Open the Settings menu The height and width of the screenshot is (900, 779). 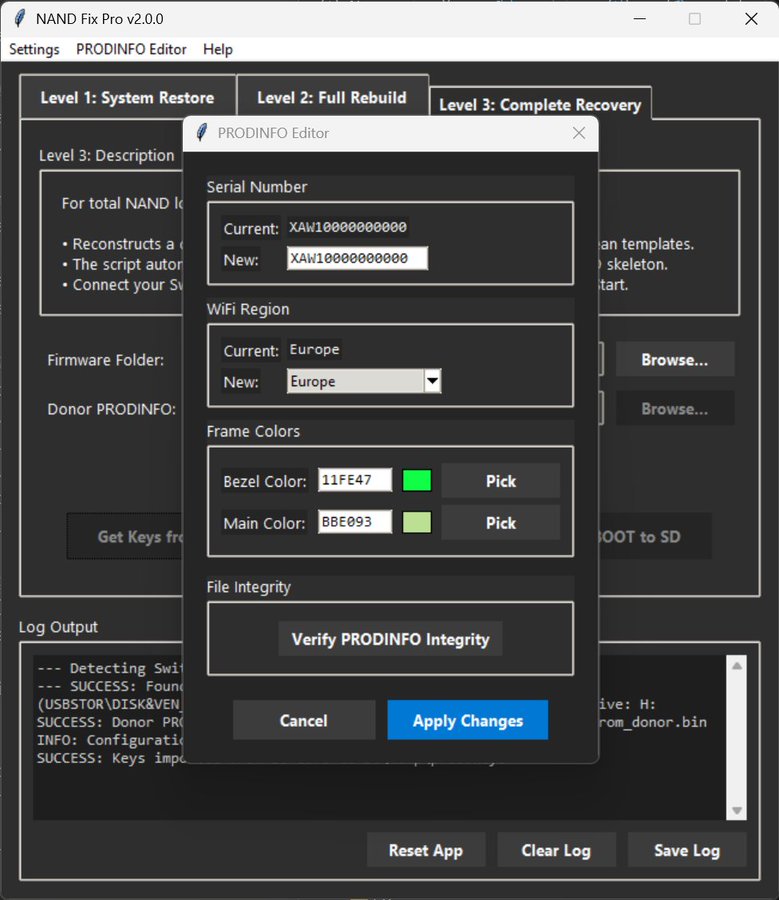click(34, 49)
